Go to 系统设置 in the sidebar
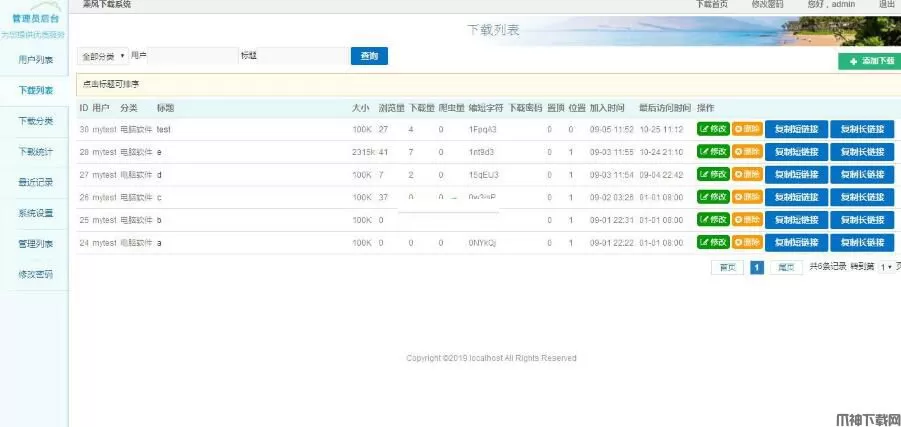Screen dimensions: 901x427 point(35,213)
